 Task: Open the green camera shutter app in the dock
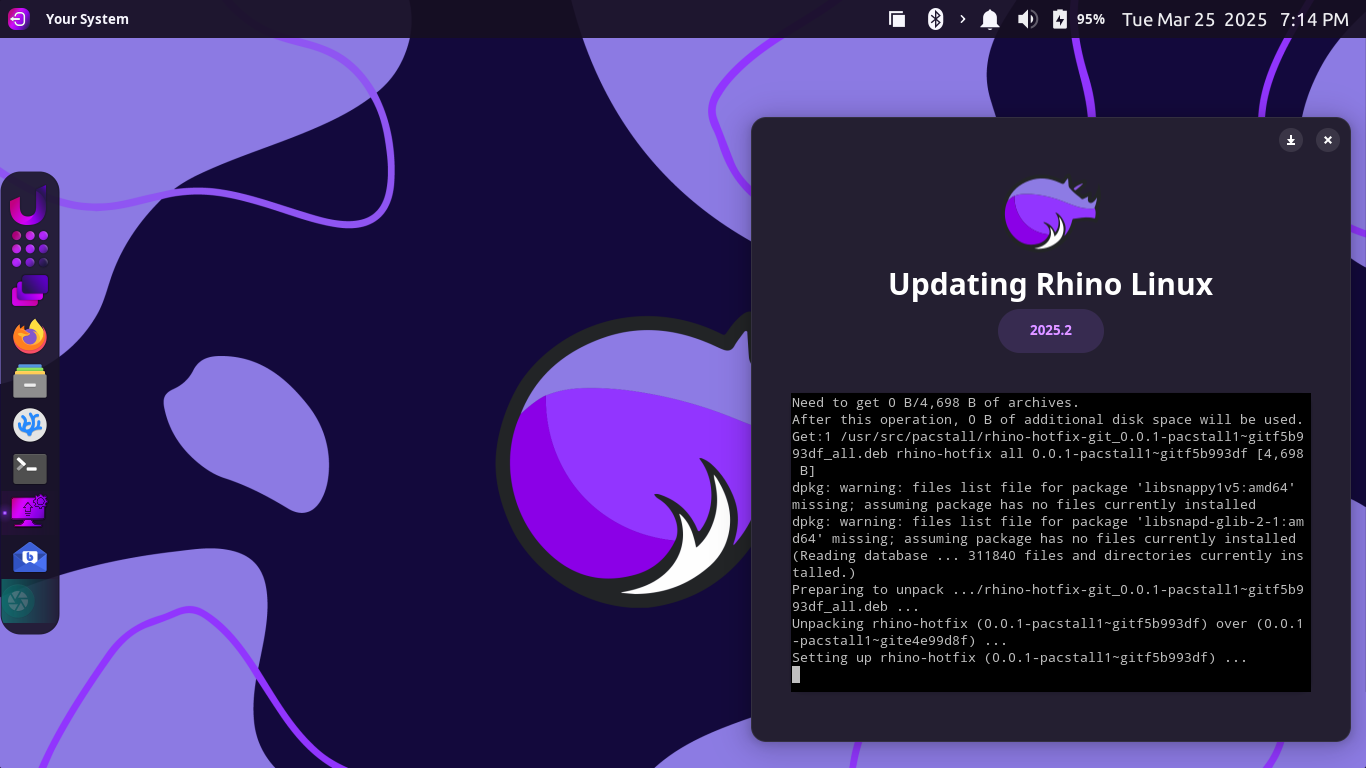[x=18, y=601]
